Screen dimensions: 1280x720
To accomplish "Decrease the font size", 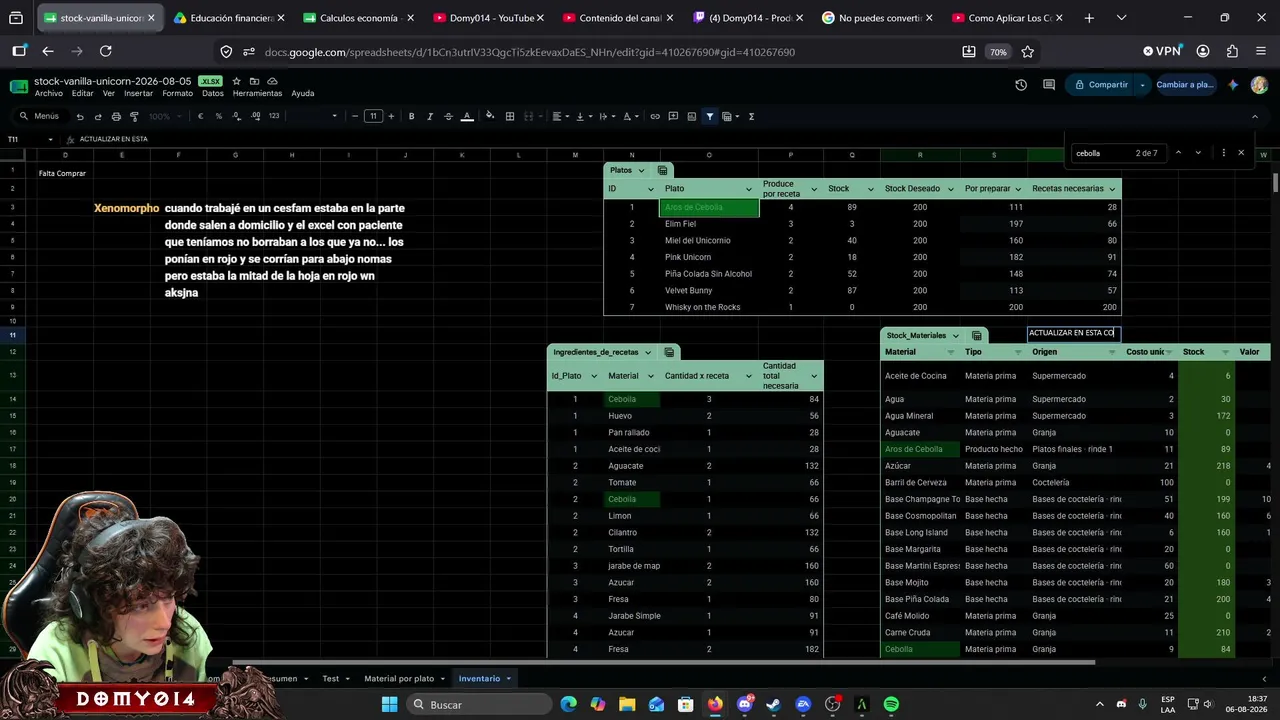I will 355,116.
